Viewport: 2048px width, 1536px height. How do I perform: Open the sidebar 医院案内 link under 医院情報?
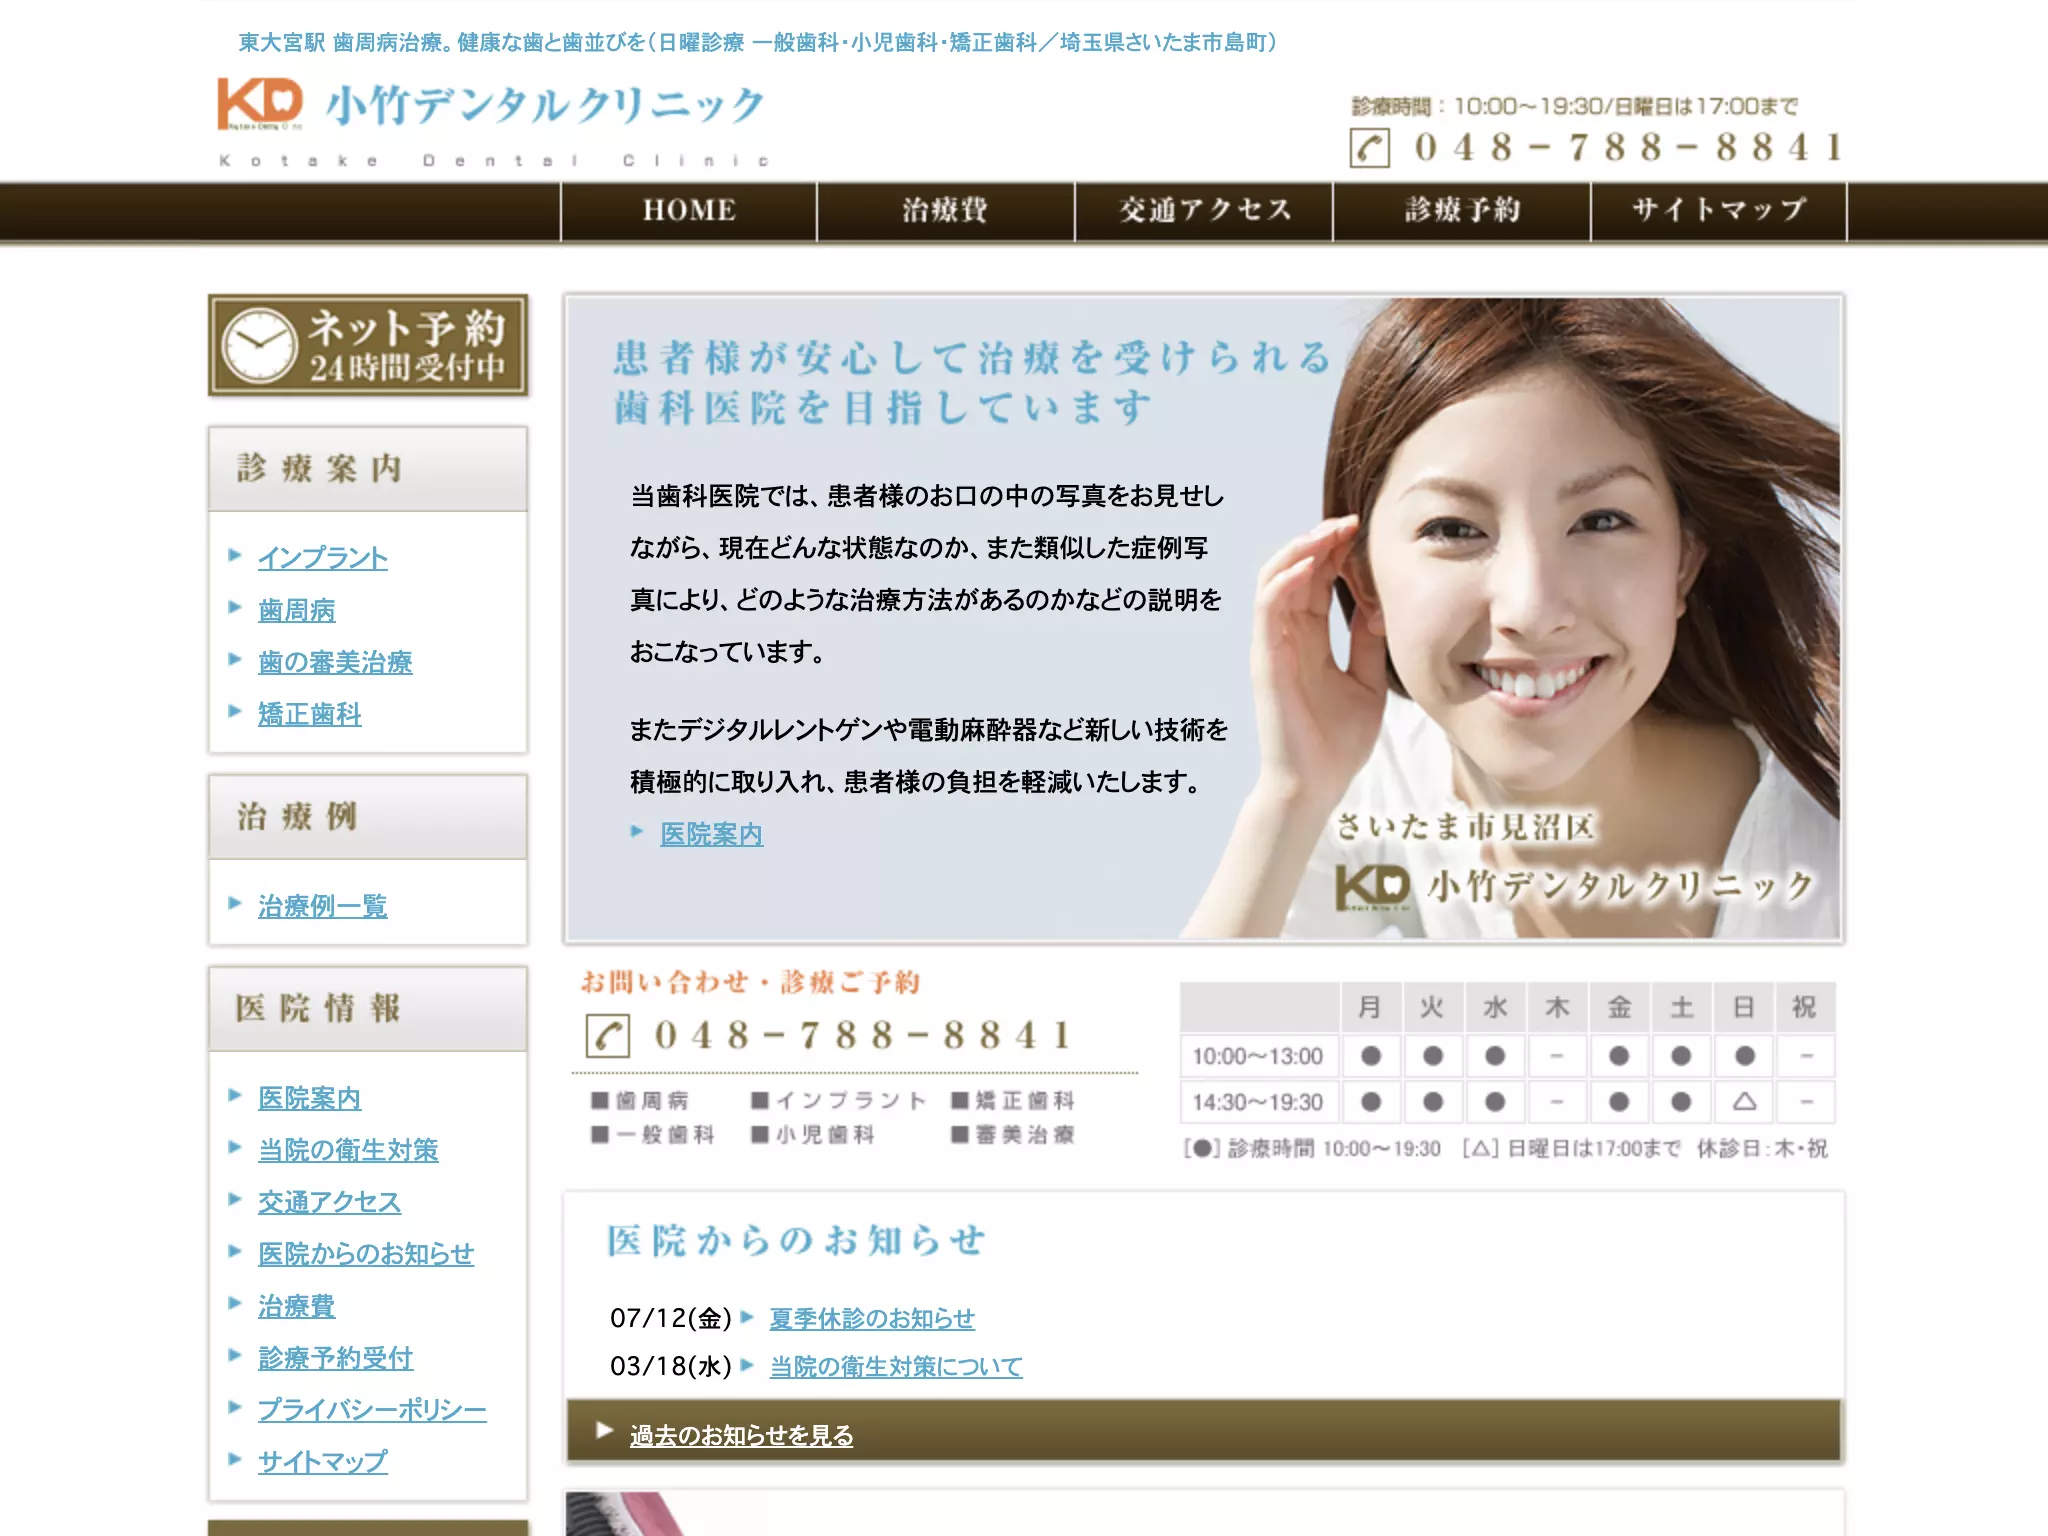(x=310, y=1097)
